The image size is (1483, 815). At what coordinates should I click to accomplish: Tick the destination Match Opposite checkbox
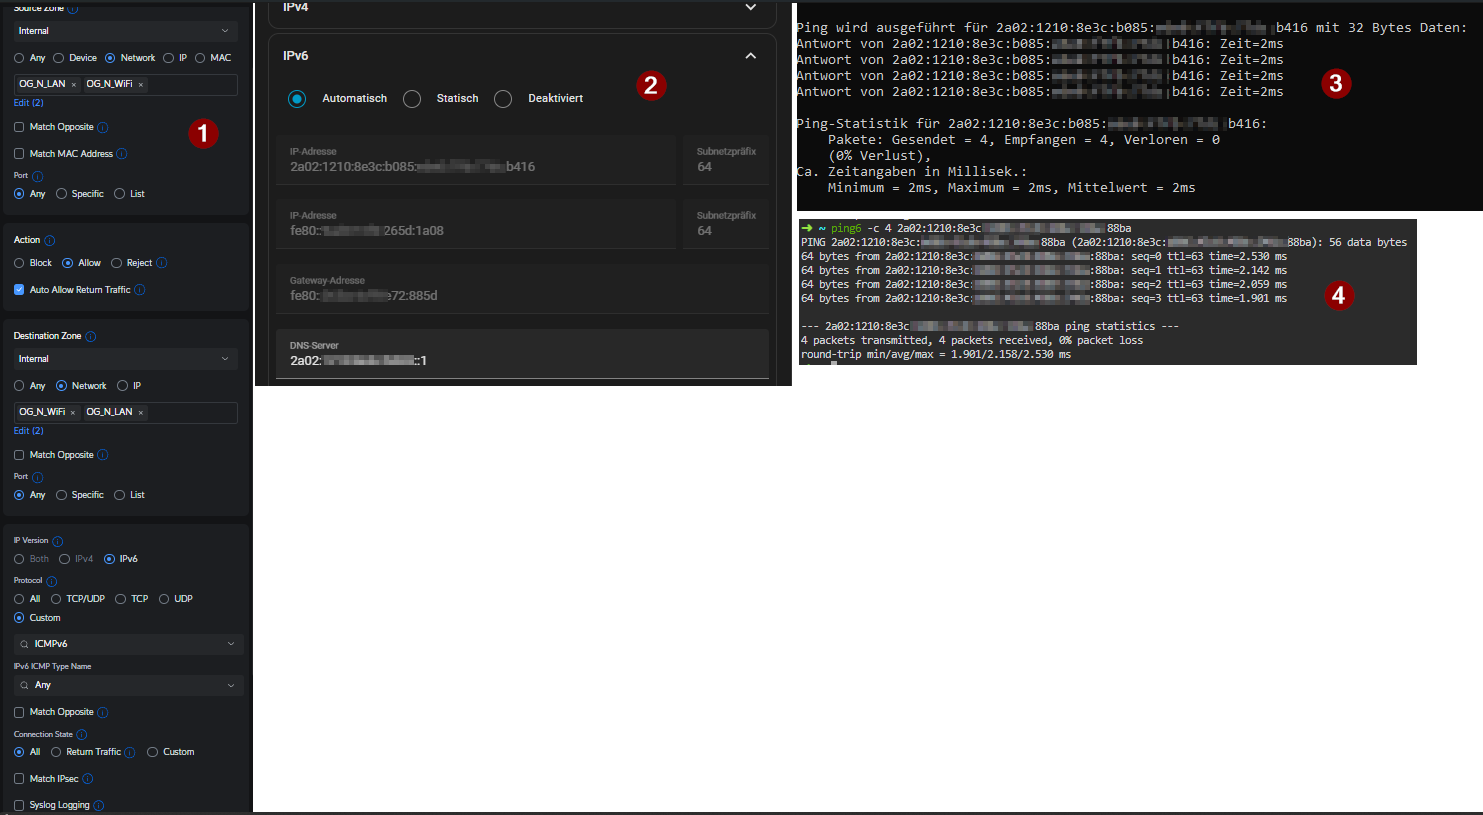click(x=19, y=455)
